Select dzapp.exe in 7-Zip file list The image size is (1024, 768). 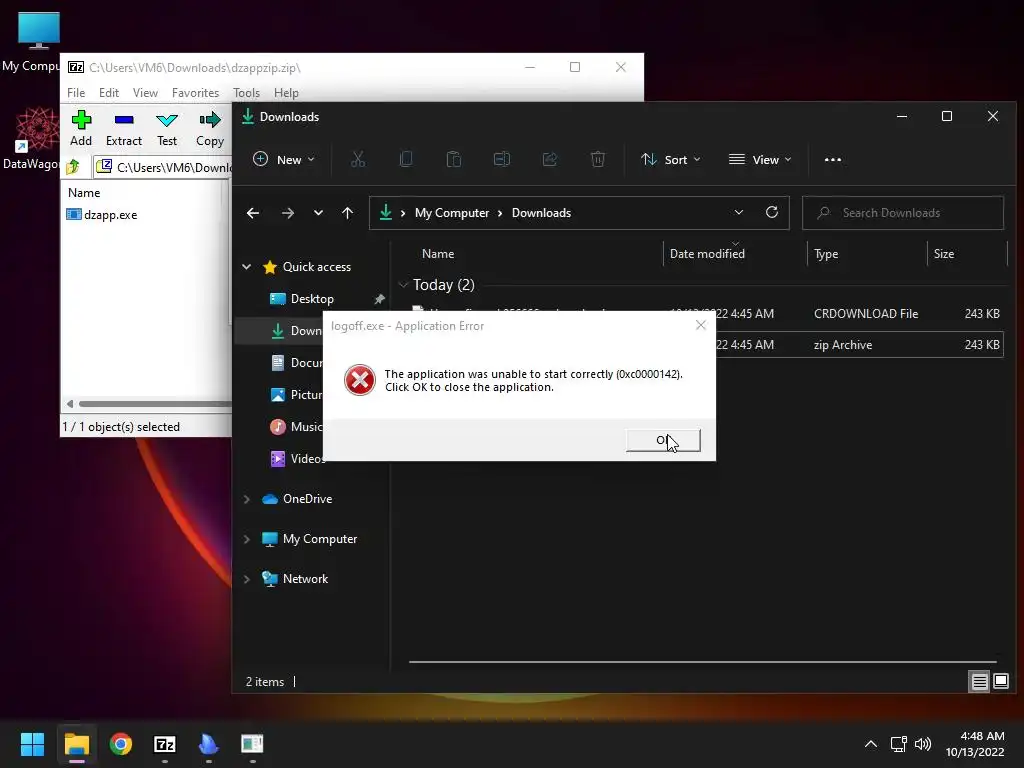pyautogui.click(x=102, y=215)
